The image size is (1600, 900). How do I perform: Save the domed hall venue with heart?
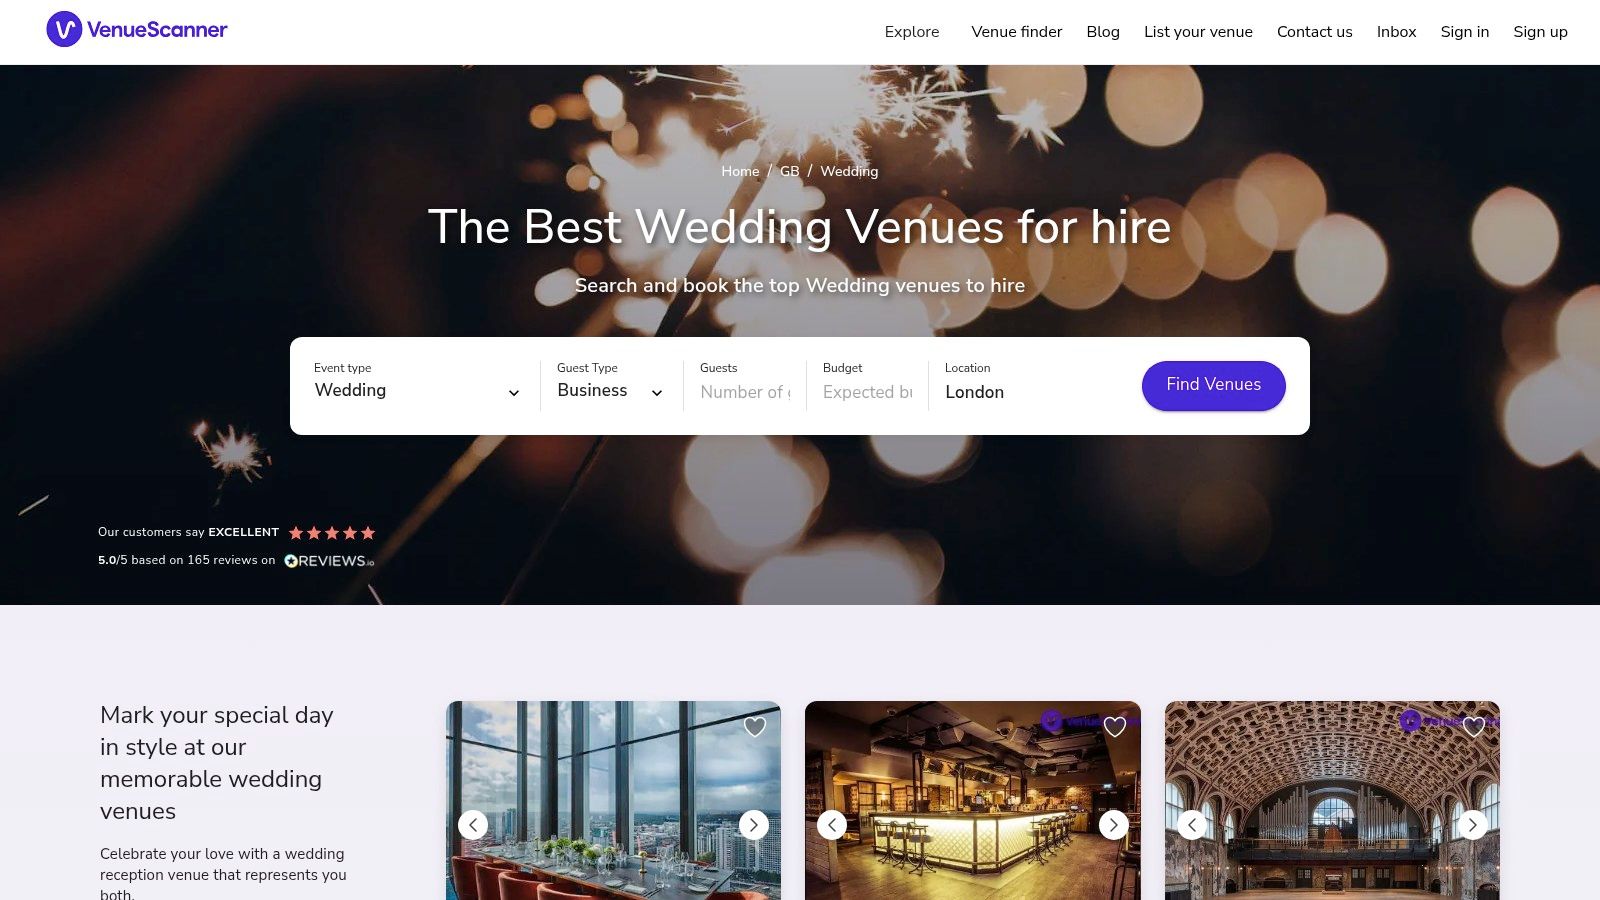click(1474, 727)
